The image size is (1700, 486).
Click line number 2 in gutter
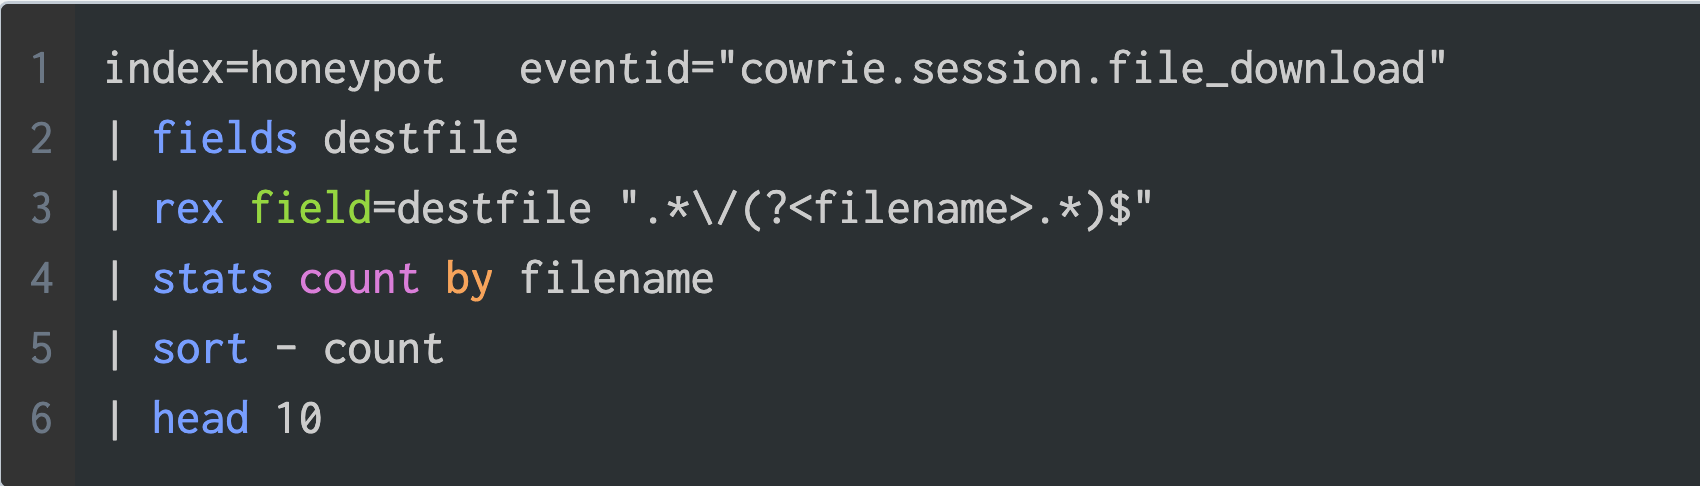pyautogui.click(x=40, y=139)
